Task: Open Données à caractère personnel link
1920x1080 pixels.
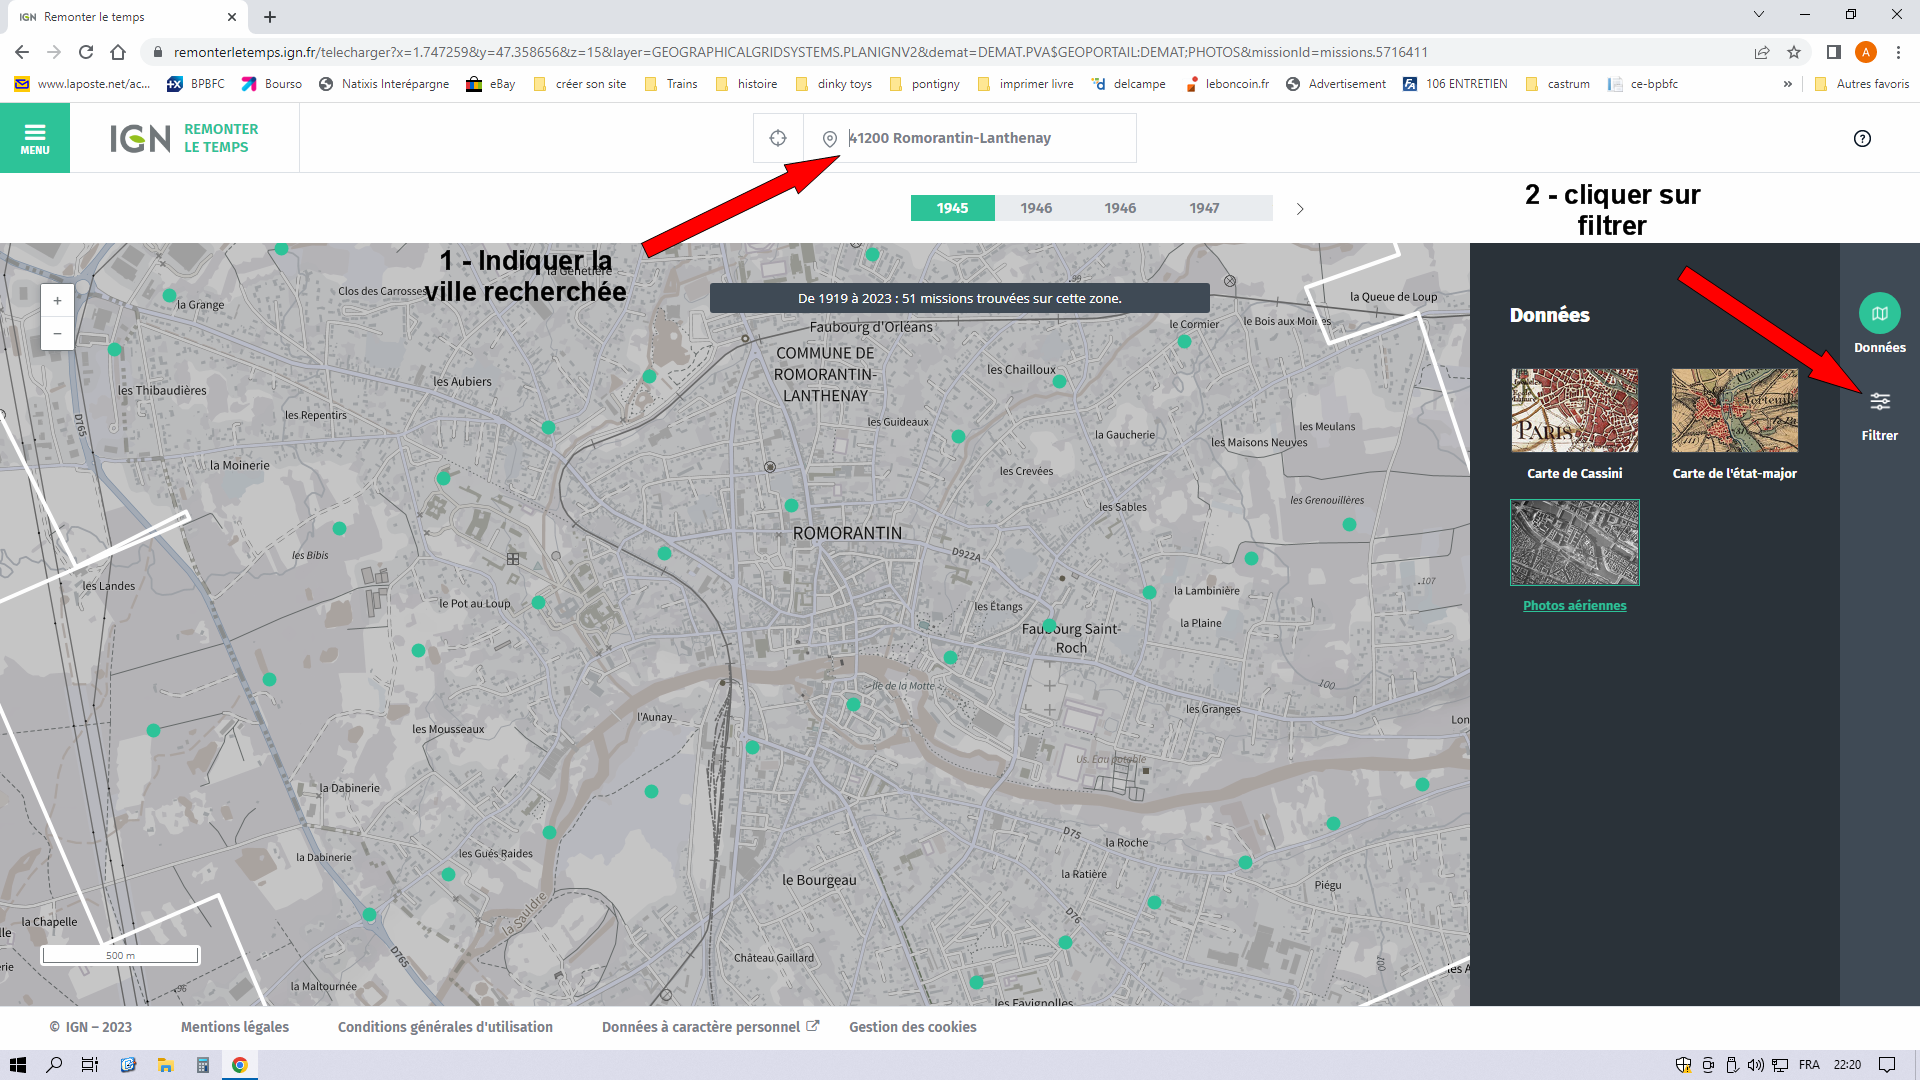Action: (x=710, y=1027)
